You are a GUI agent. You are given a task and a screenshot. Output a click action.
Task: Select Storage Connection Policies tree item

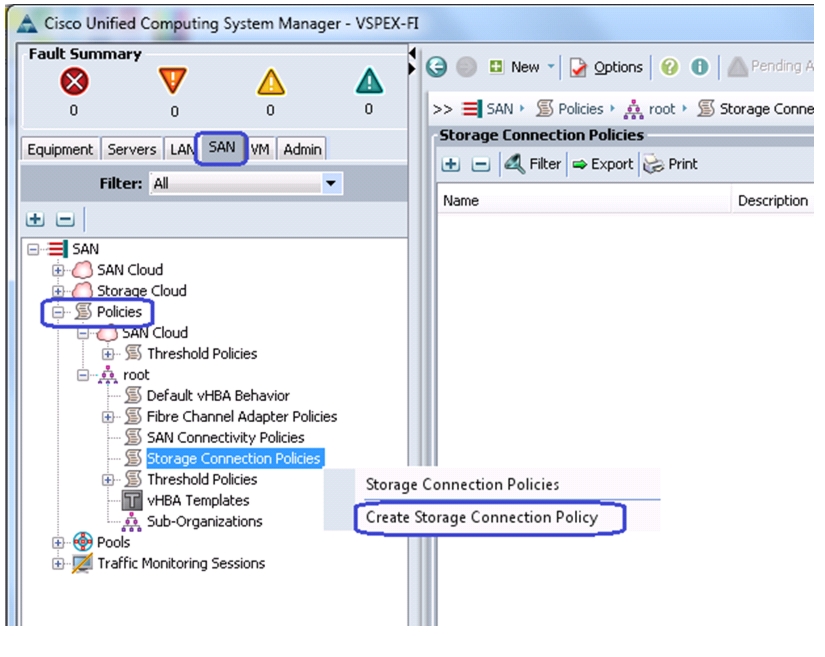234,459
